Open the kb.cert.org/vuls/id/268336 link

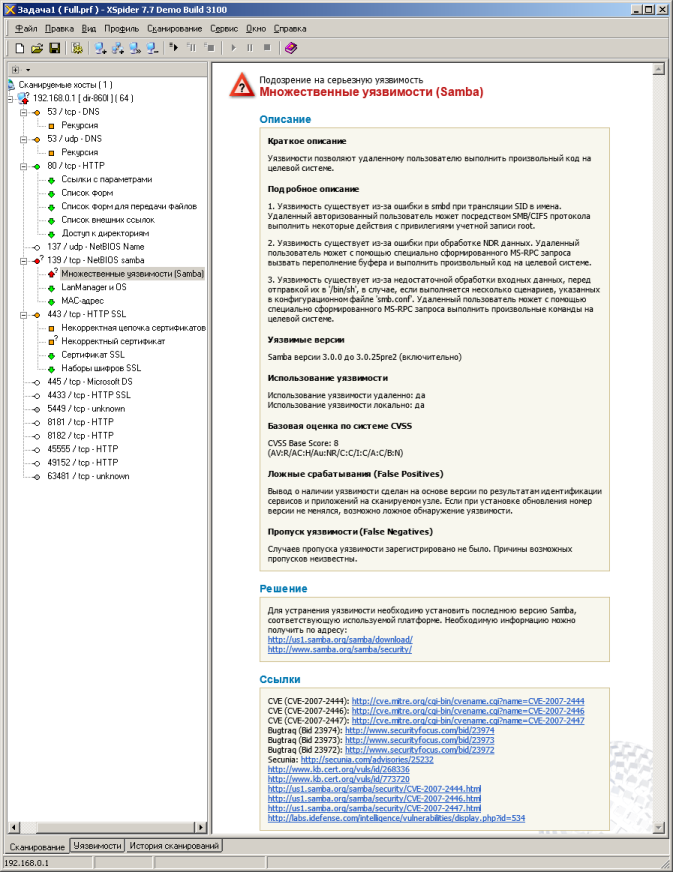pyautogui.click(x=338, y=769)
